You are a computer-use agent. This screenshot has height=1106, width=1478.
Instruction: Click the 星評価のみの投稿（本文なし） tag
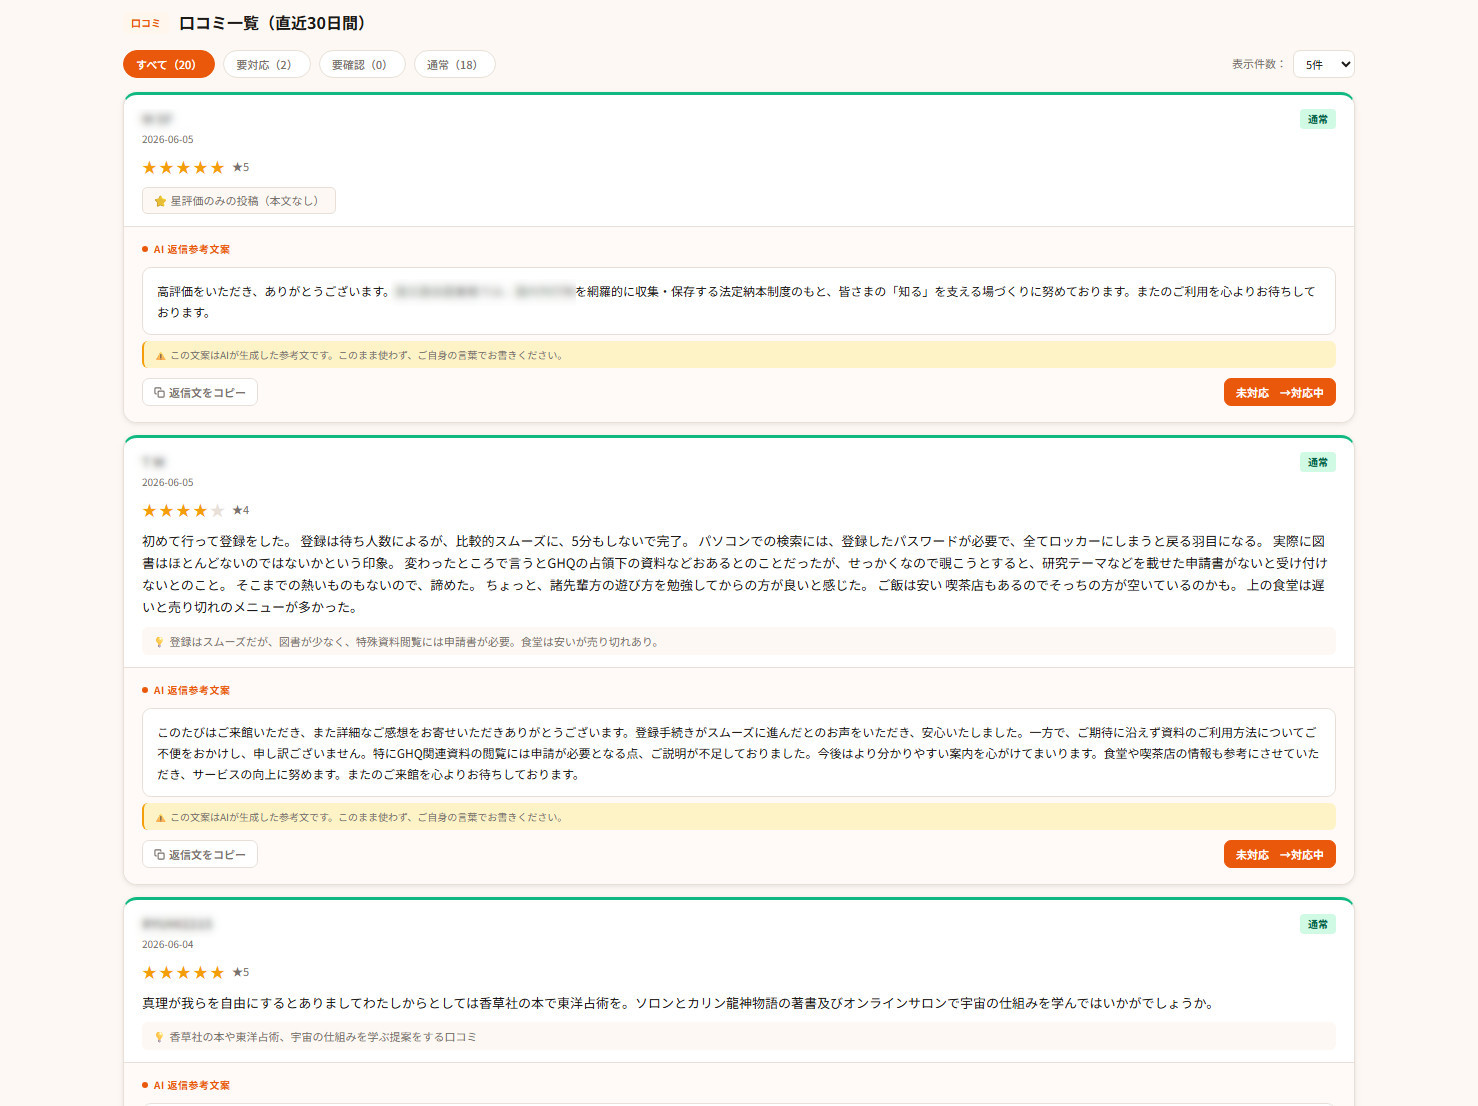click(x=239, y=201)
